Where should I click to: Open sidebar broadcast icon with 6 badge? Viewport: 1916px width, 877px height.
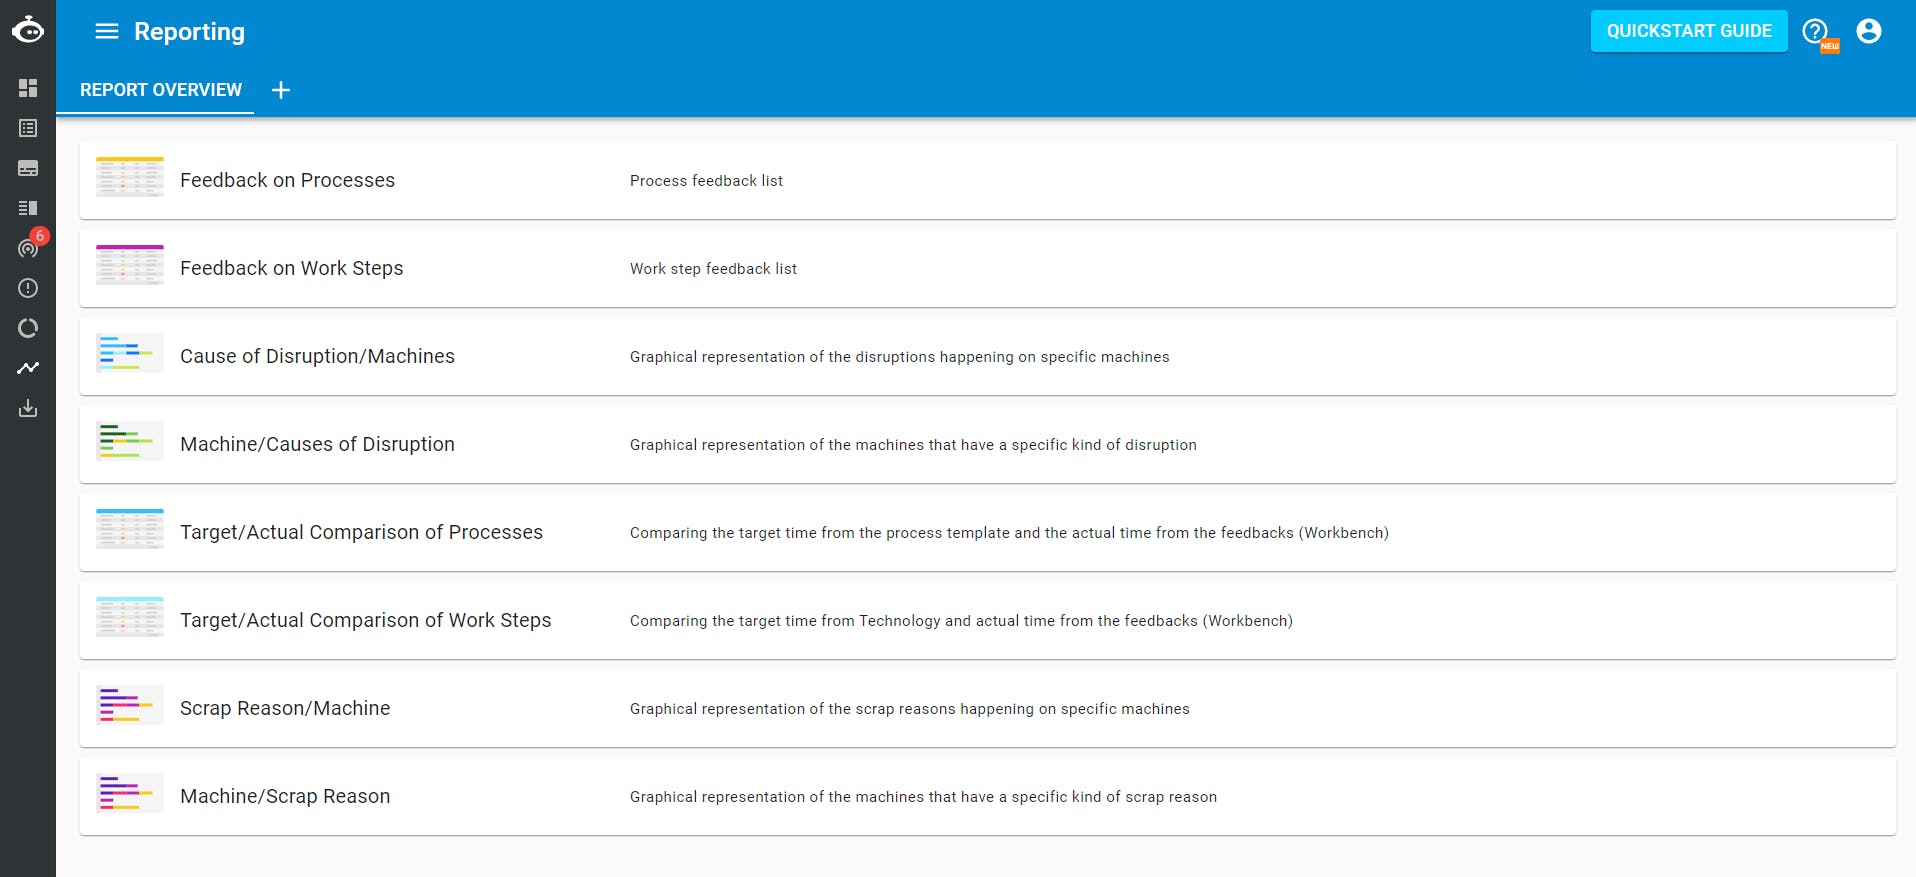tap(28, 248)
